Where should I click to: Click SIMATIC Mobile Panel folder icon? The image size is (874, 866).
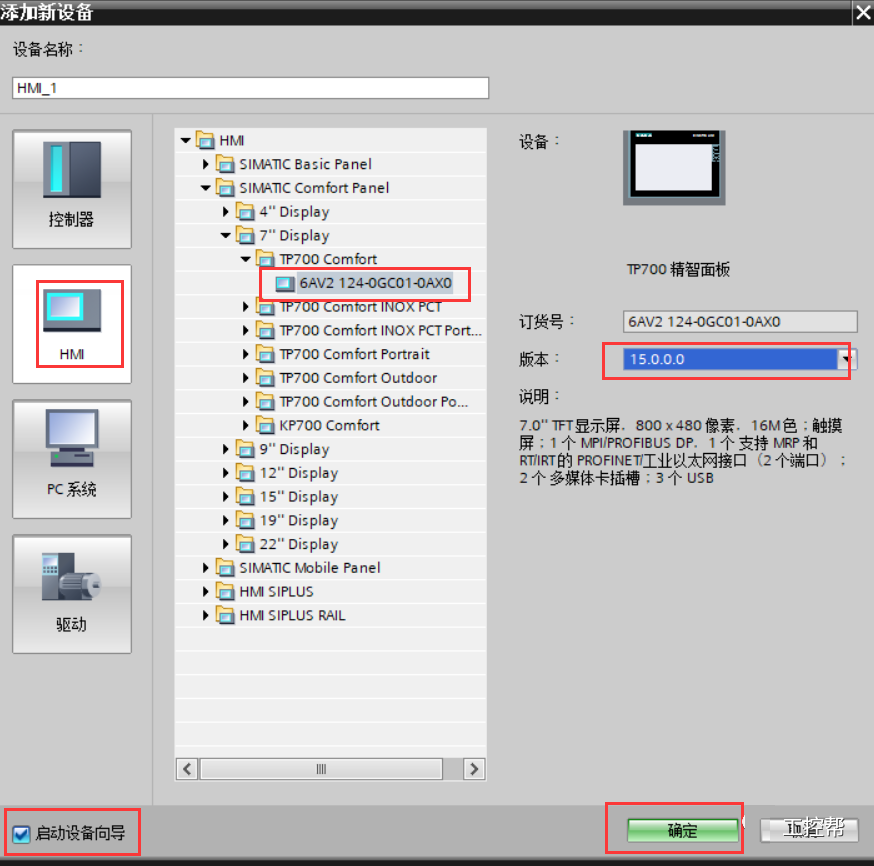coord(225,568)
